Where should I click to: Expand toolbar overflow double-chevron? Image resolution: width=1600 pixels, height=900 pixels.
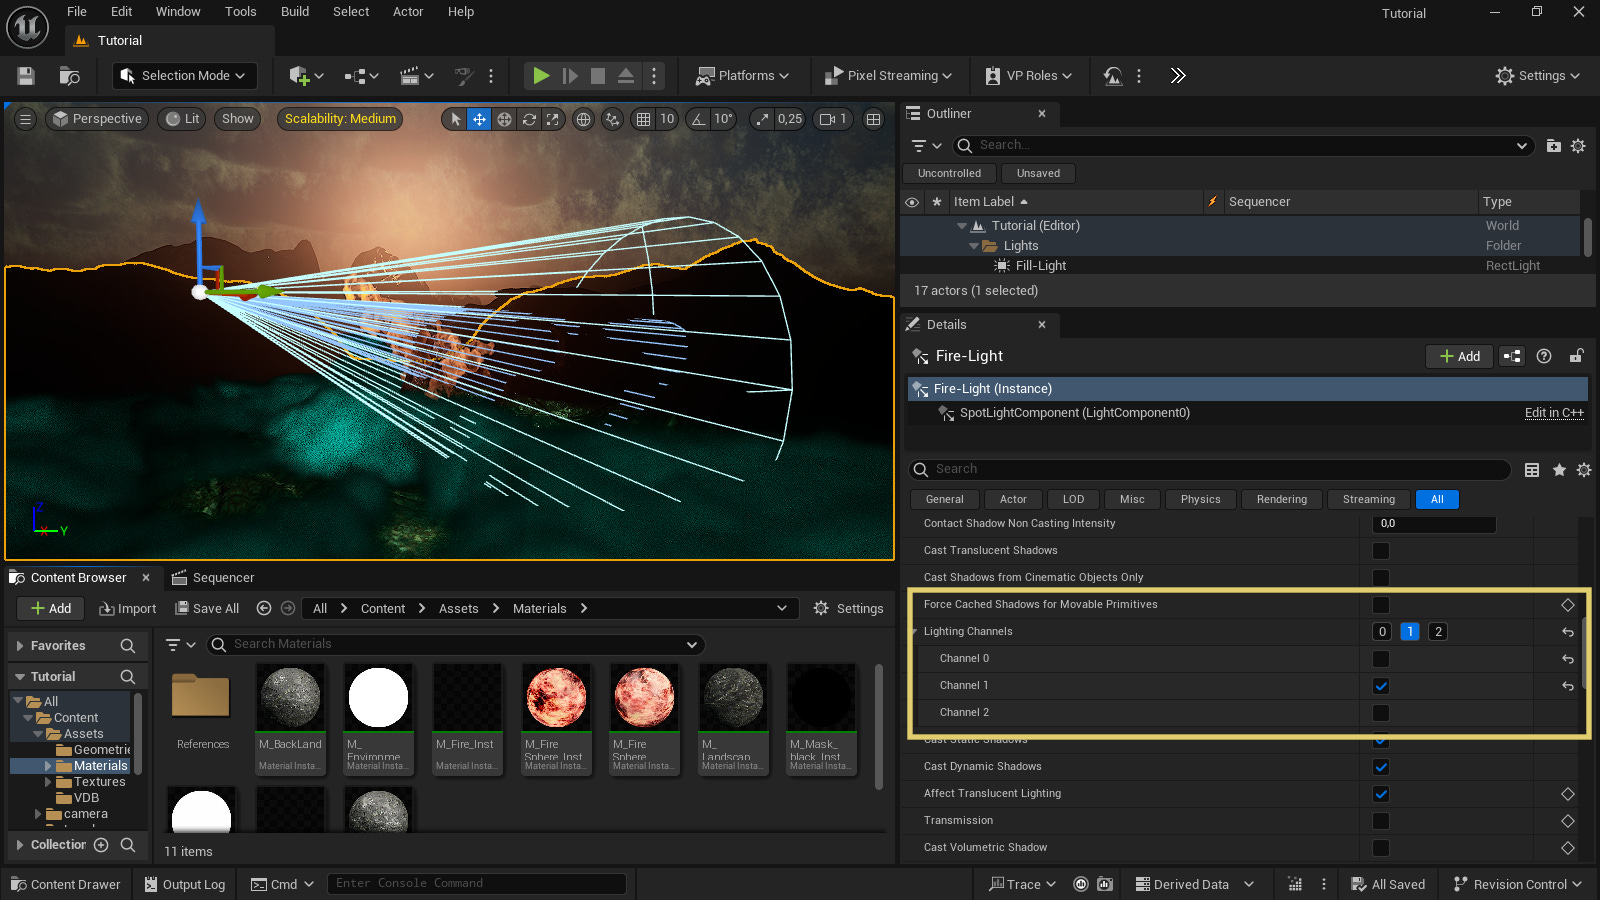tap(1178, 76)
